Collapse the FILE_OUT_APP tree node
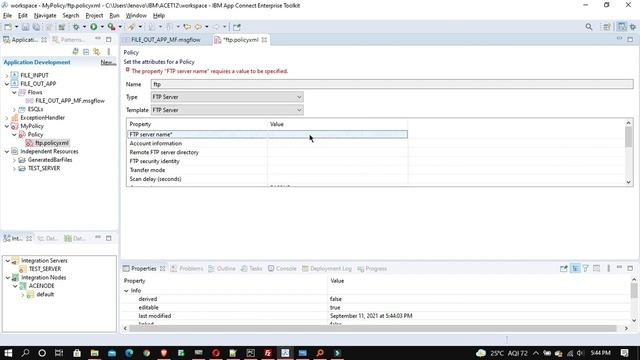The image size is (640, 360). click(x=7, y=84)
